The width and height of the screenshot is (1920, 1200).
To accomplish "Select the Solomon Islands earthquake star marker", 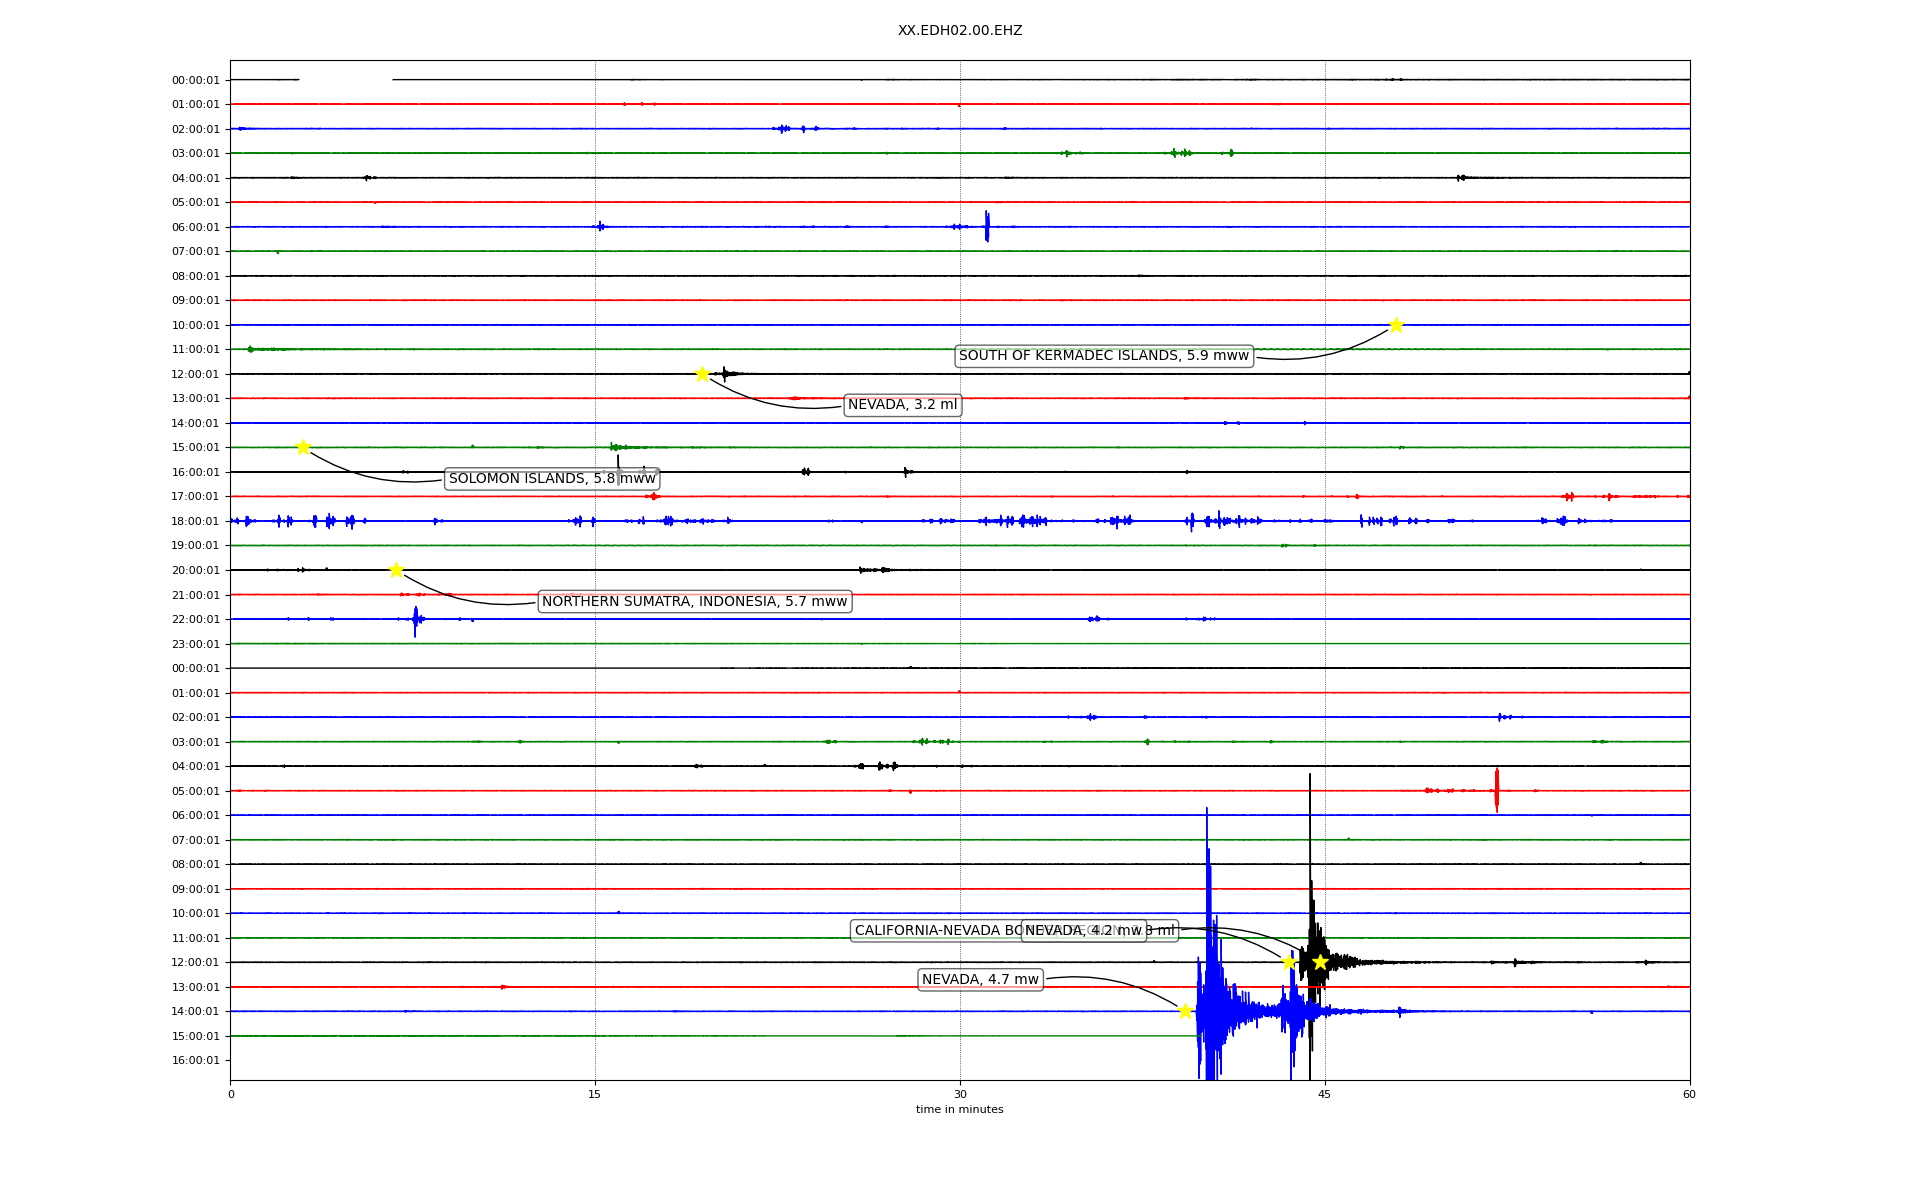I will [303, 447].
